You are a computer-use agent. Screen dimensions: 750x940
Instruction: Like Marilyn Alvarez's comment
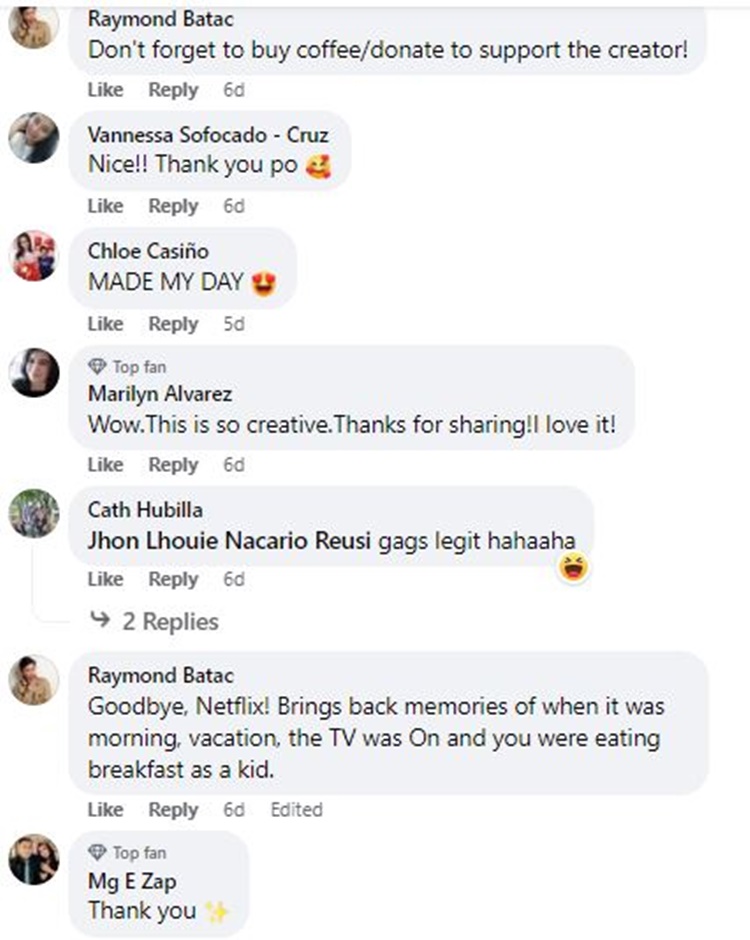tap(105, 465)
